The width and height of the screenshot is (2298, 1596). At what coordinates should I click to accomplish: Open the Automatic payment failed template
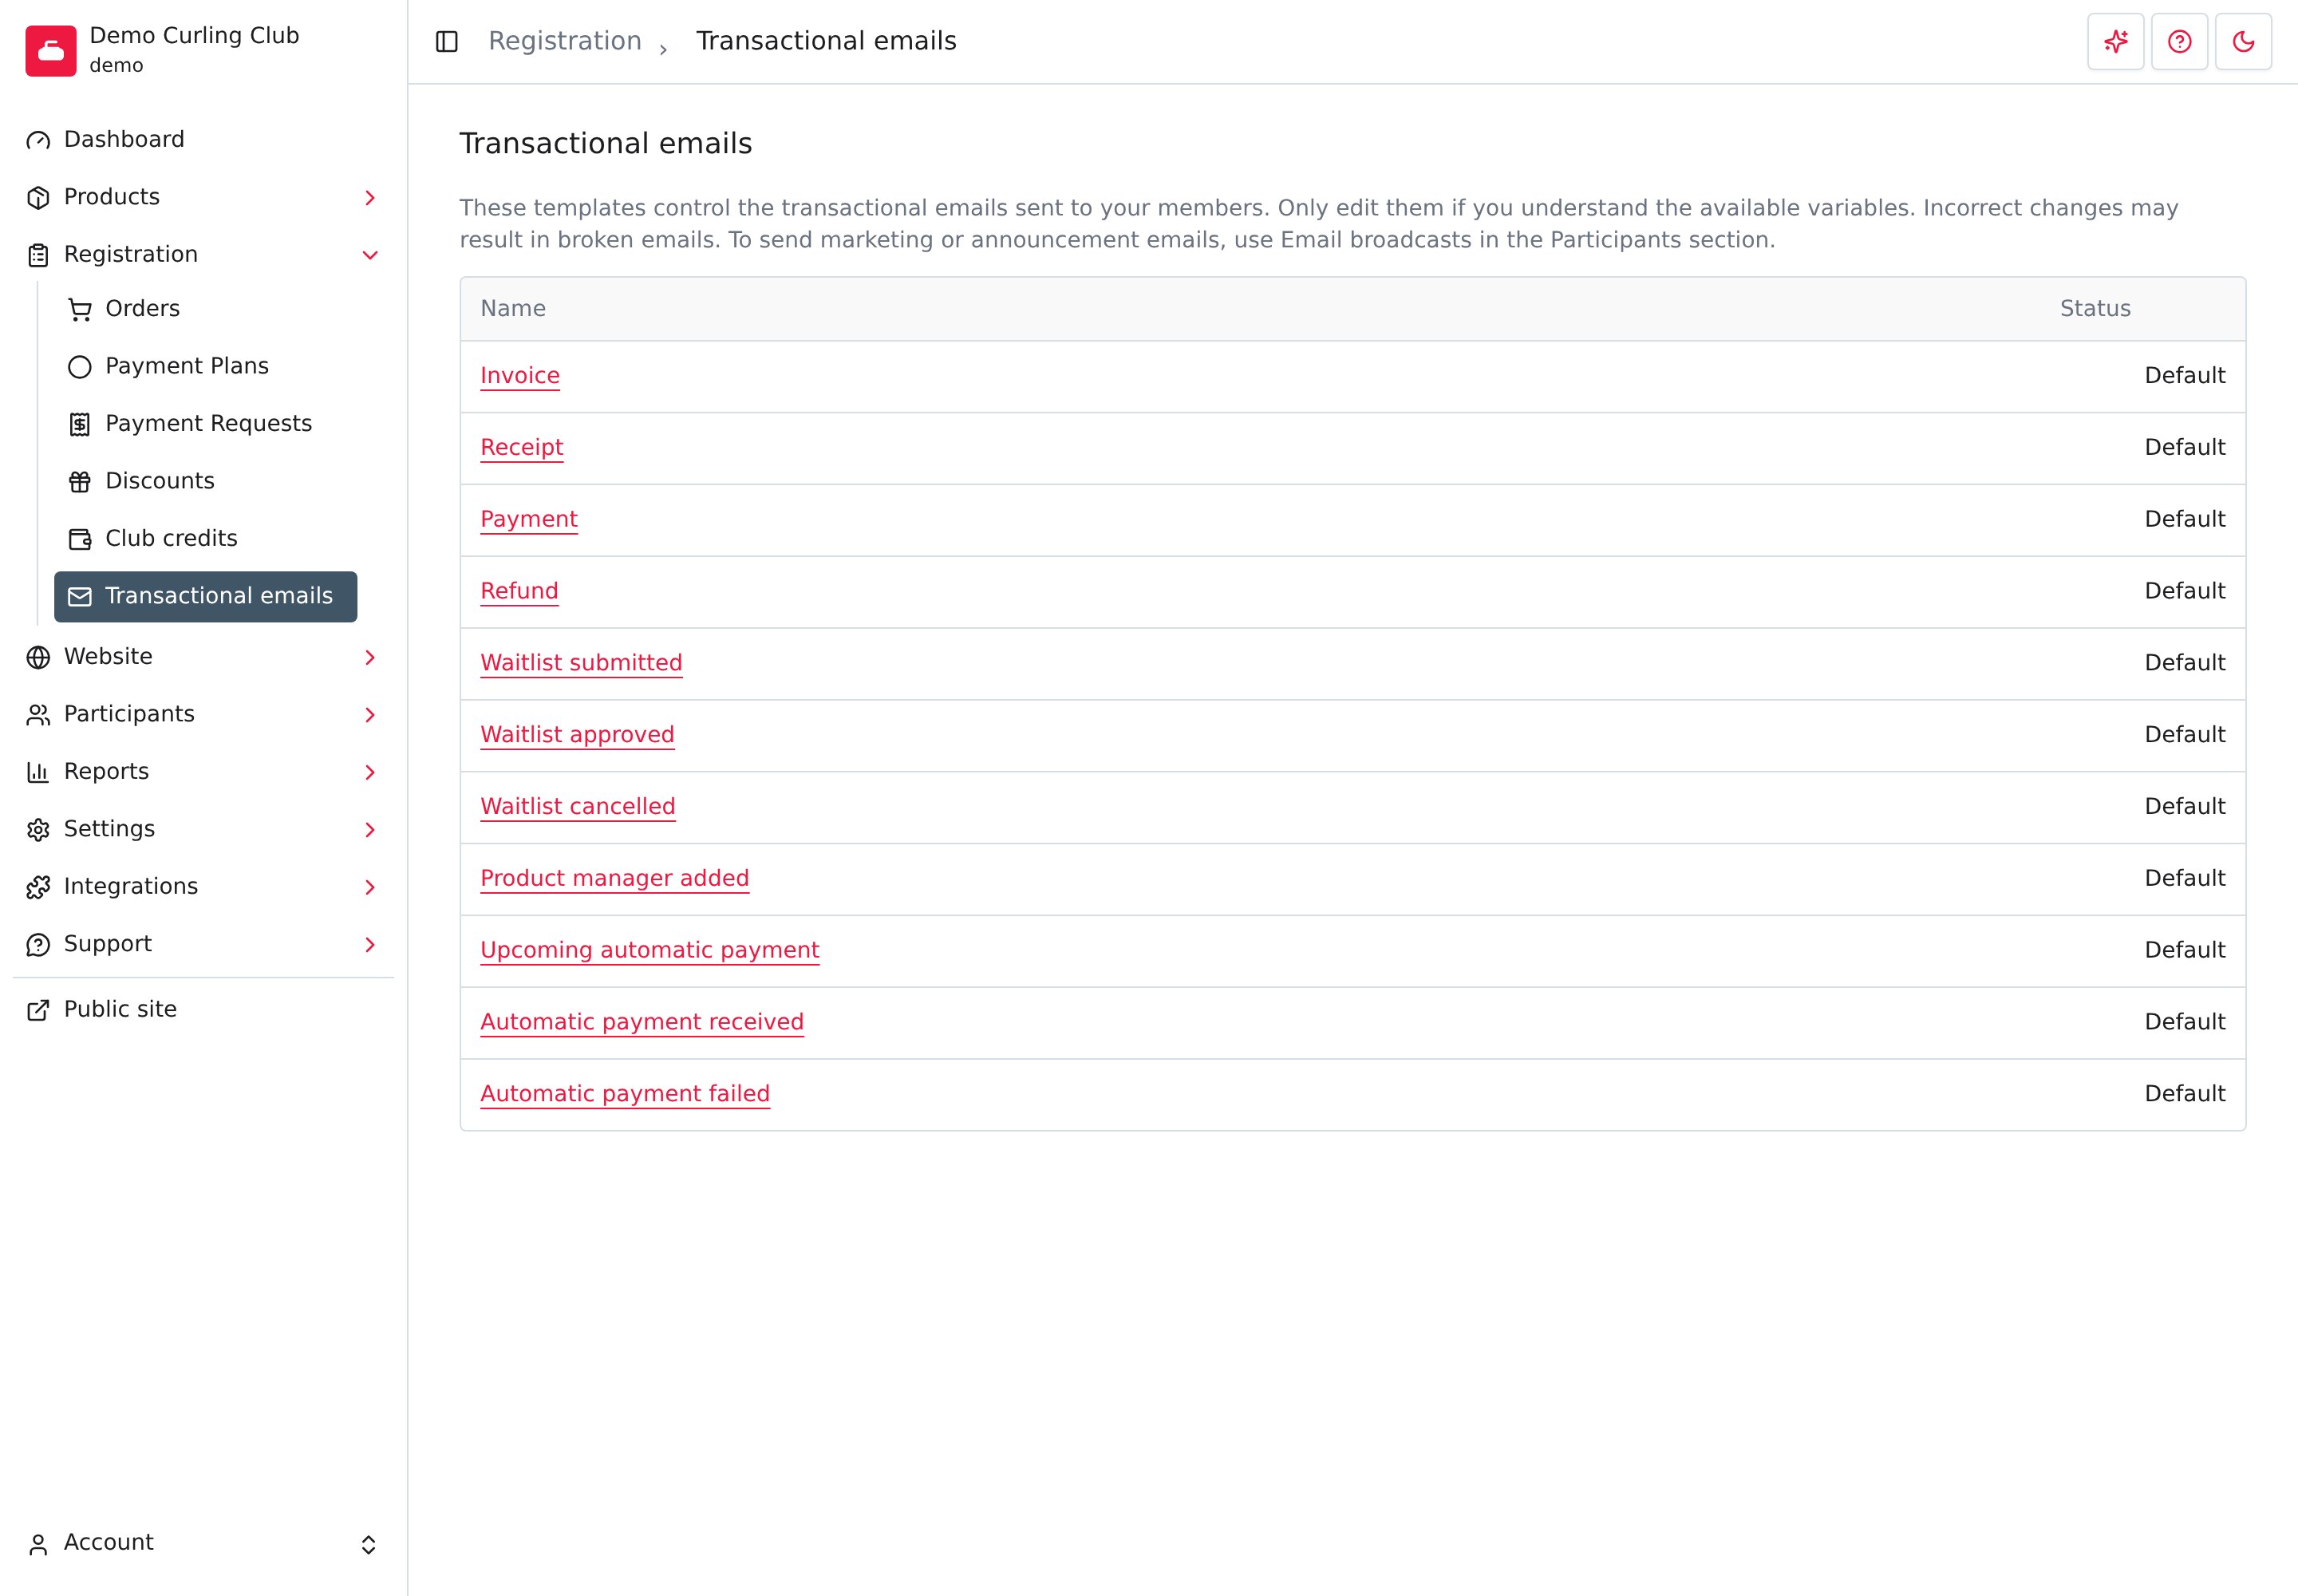[x=625, y=1094]
